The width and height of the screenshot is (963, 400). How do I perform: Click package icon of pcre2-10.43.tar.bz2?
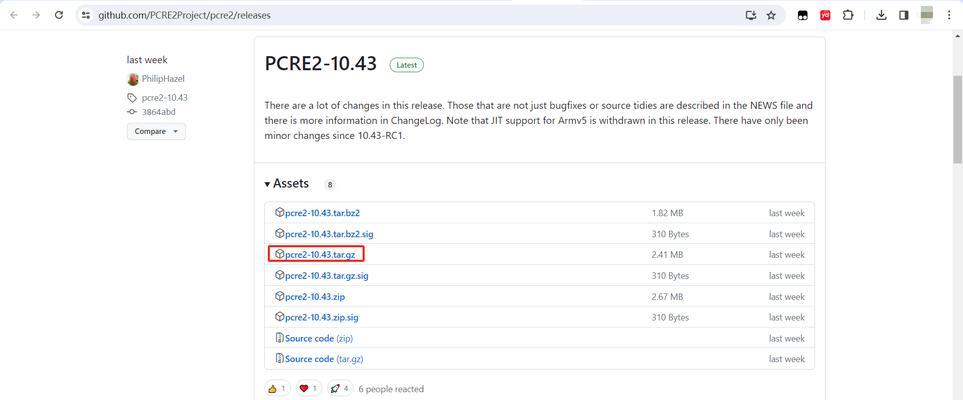[x=279, y=213]
